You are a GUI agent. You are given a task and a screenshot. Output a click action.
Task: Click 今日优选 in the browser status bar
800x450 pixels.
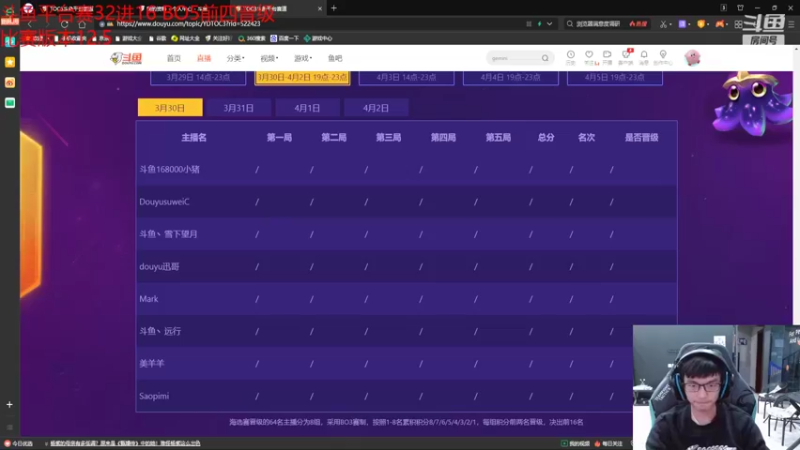point(18,443)
